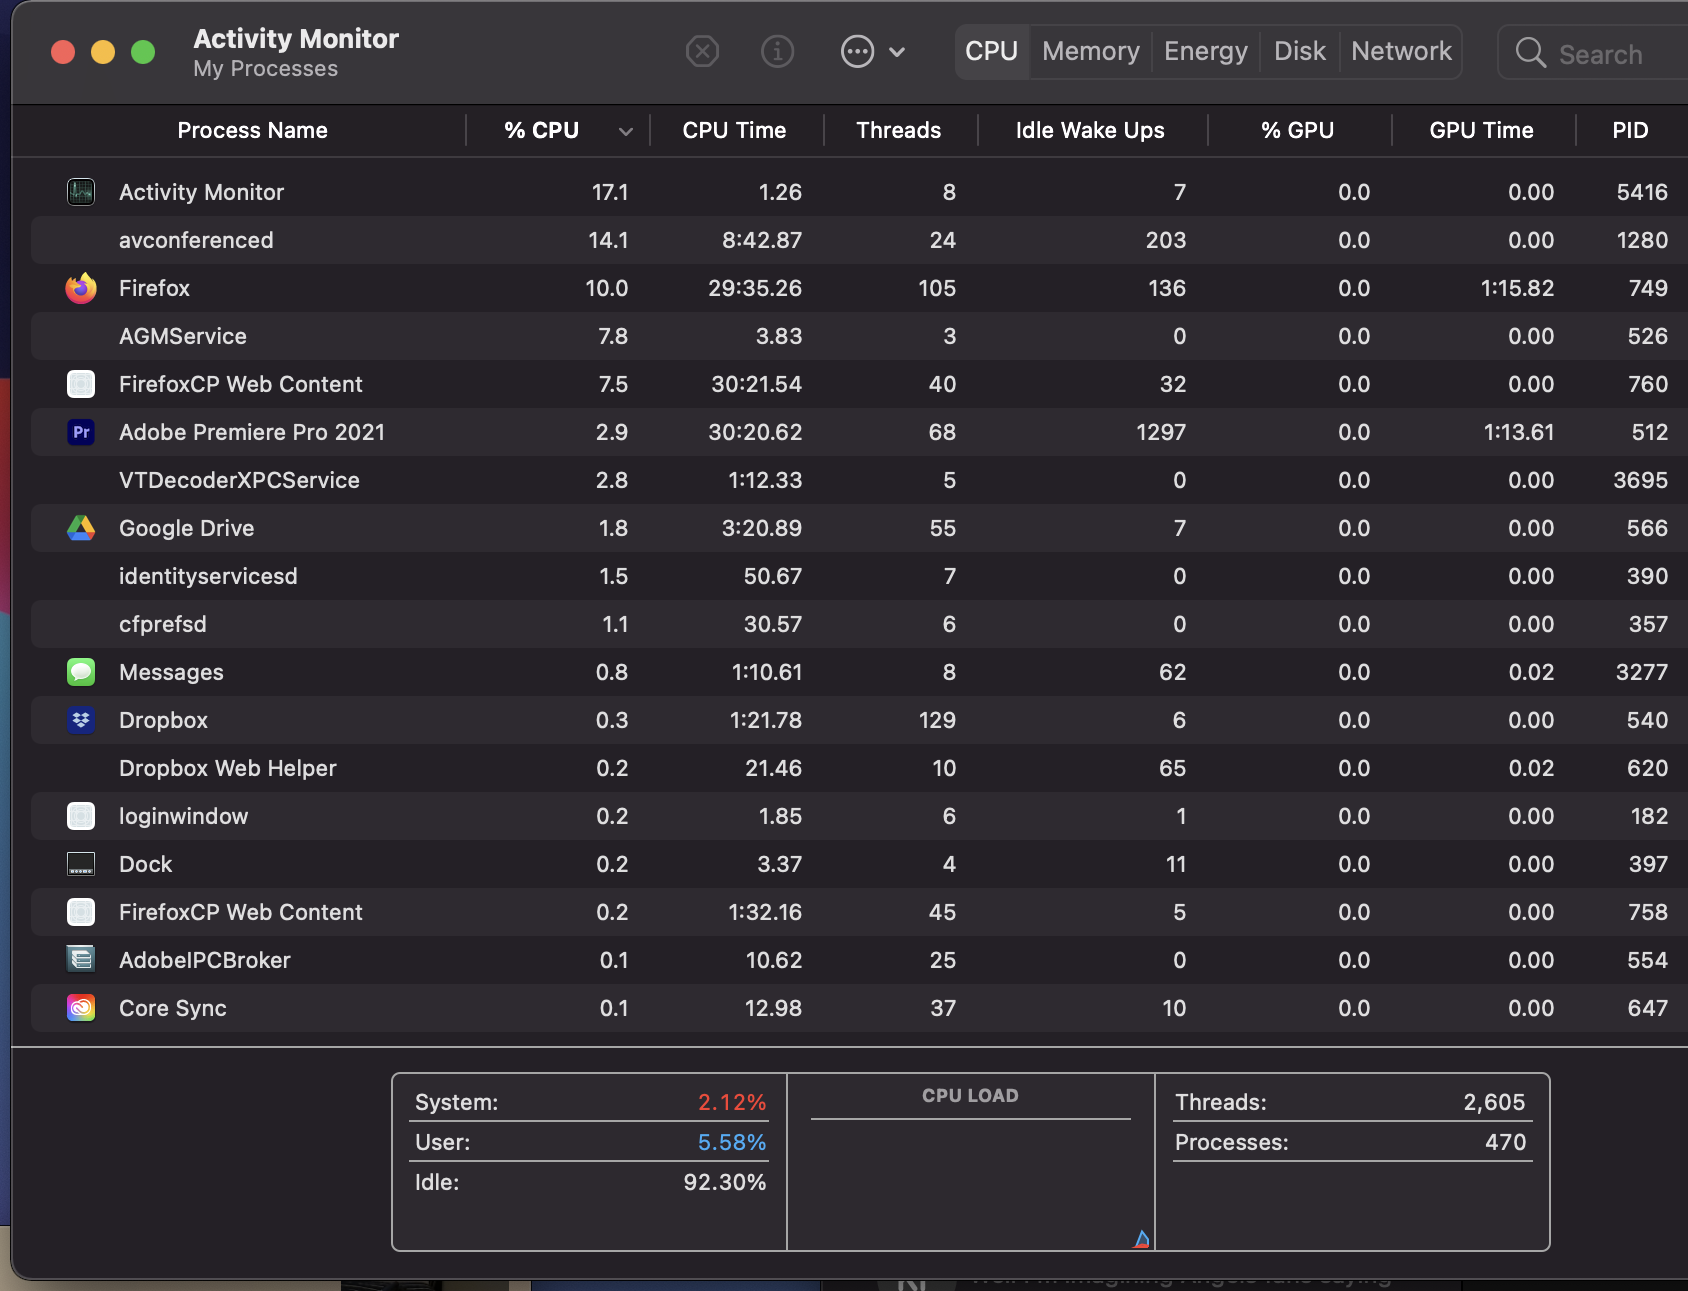
Task: Click avconferenced idle wake ups 203
Action: pos(1166,240)
